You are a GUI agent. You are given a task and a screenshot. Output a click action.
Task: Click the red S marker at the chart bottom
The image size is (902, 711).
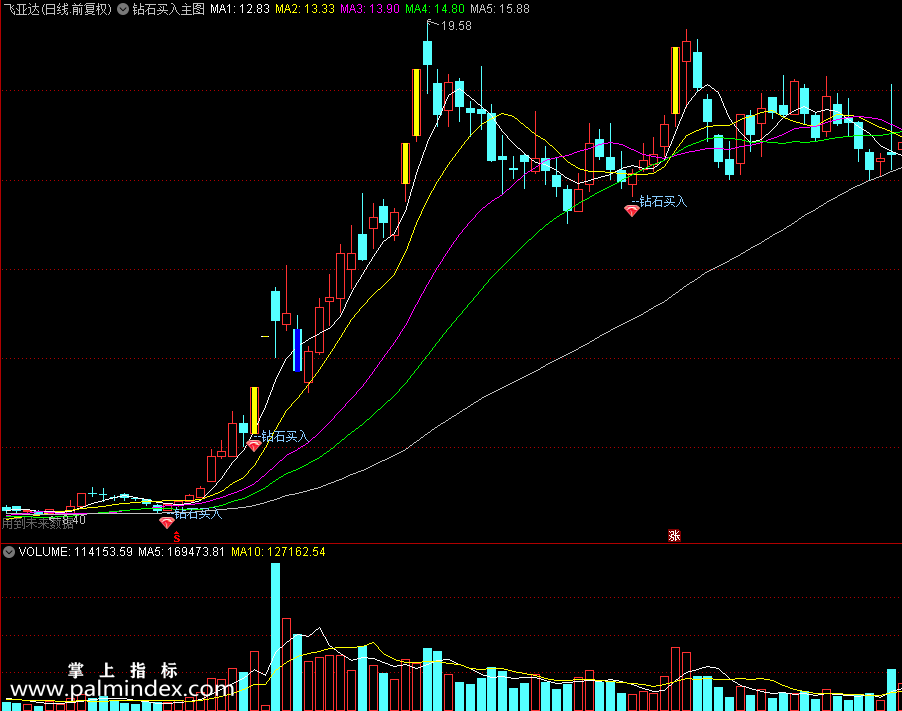(177, 537)
